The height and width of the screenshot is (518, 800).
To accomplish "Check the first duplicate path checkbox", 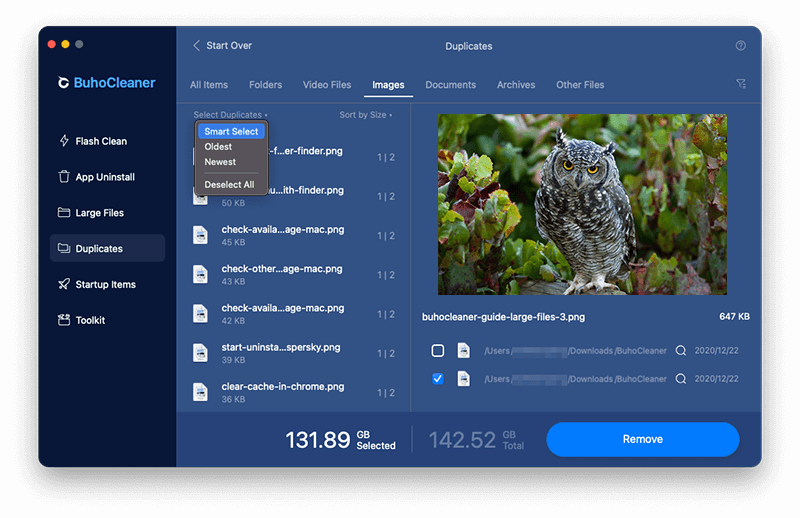I will click(x=438, y=351).
